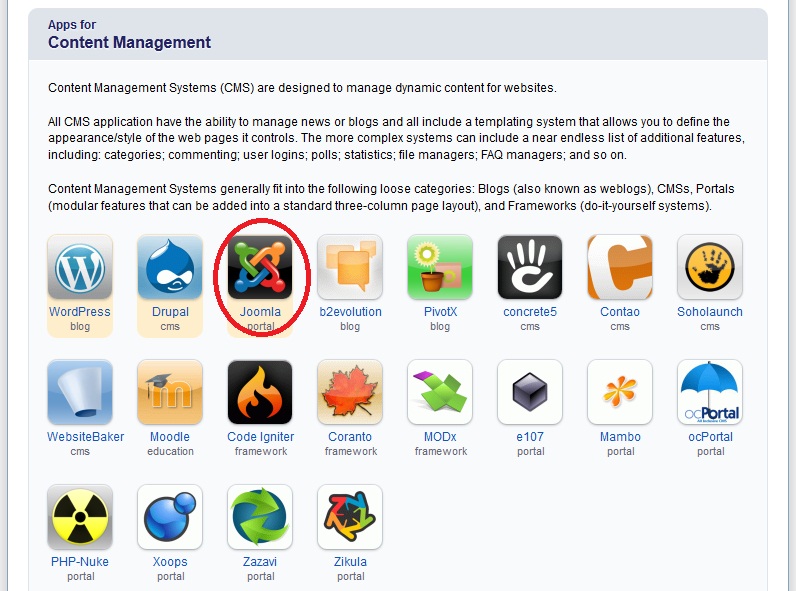Click the b2evolution name link
Image resolution: width=796 pixels, height=591 pixels.
[350, 312]
